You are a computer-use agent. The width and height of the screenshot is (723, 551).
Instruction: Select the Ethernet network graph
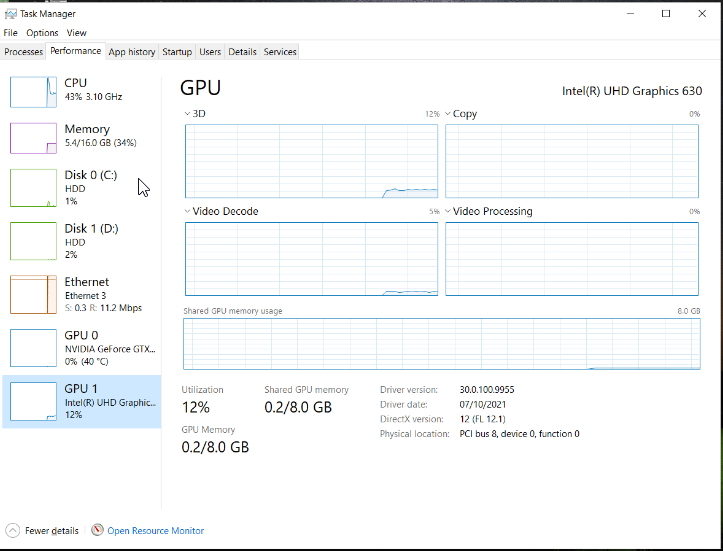click(x=33, y=294)
